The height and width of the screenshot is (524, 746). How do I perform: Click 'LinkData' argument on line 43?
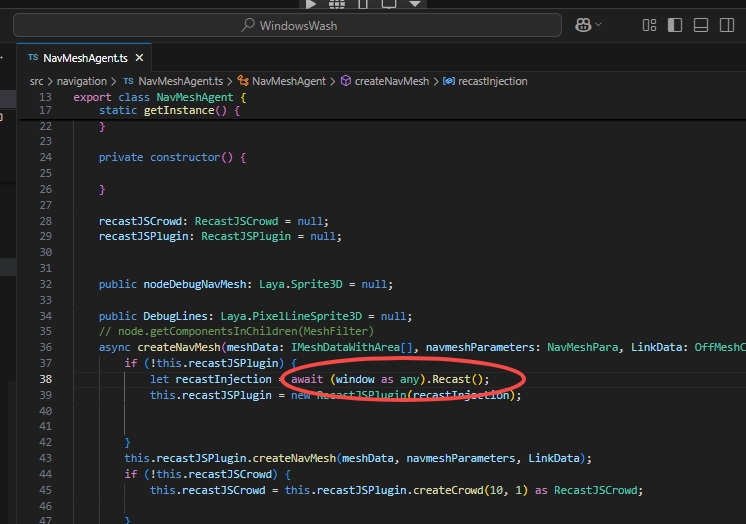(554, 458)
